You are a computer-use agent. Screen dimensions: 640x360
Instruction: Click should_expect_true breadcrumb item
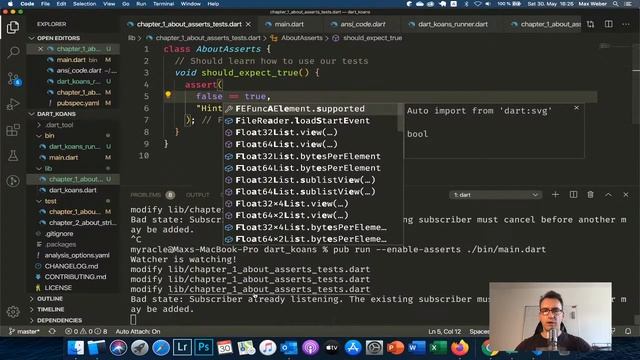point(372,38)
